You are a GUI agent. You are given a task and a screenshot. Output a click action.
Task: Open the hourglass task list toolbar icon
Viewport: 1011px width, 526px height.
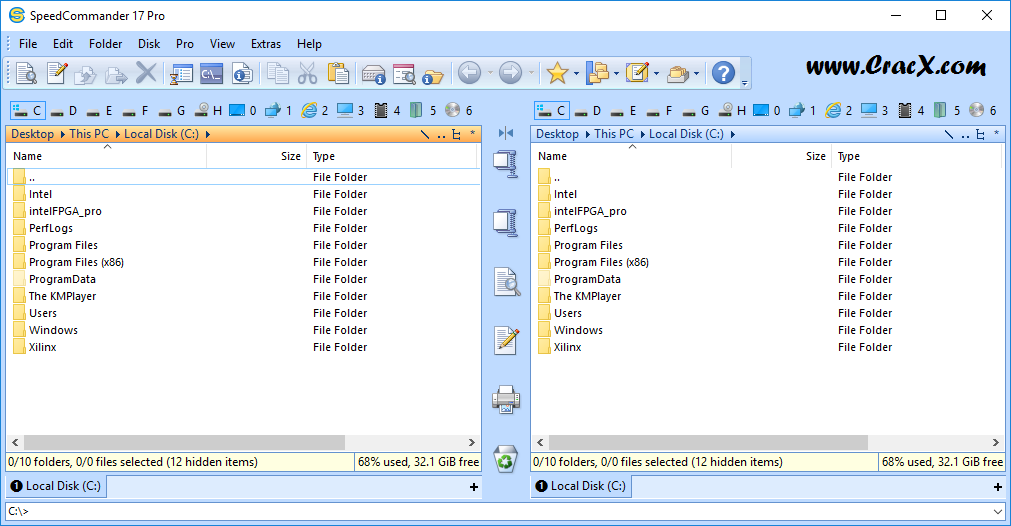(x=181, y=73)
